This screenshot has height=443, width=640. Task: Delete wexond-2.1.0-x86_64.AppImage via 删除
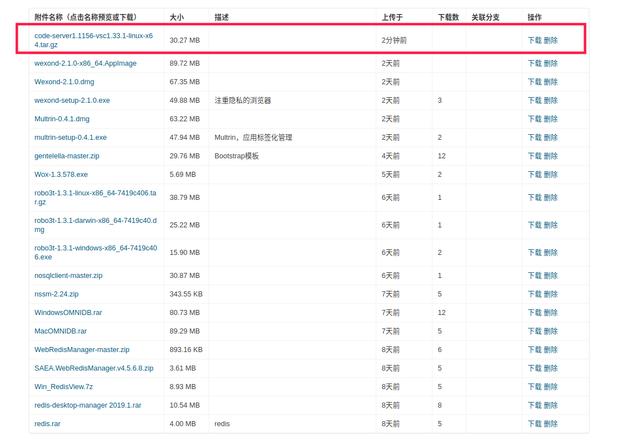(551, 63)
